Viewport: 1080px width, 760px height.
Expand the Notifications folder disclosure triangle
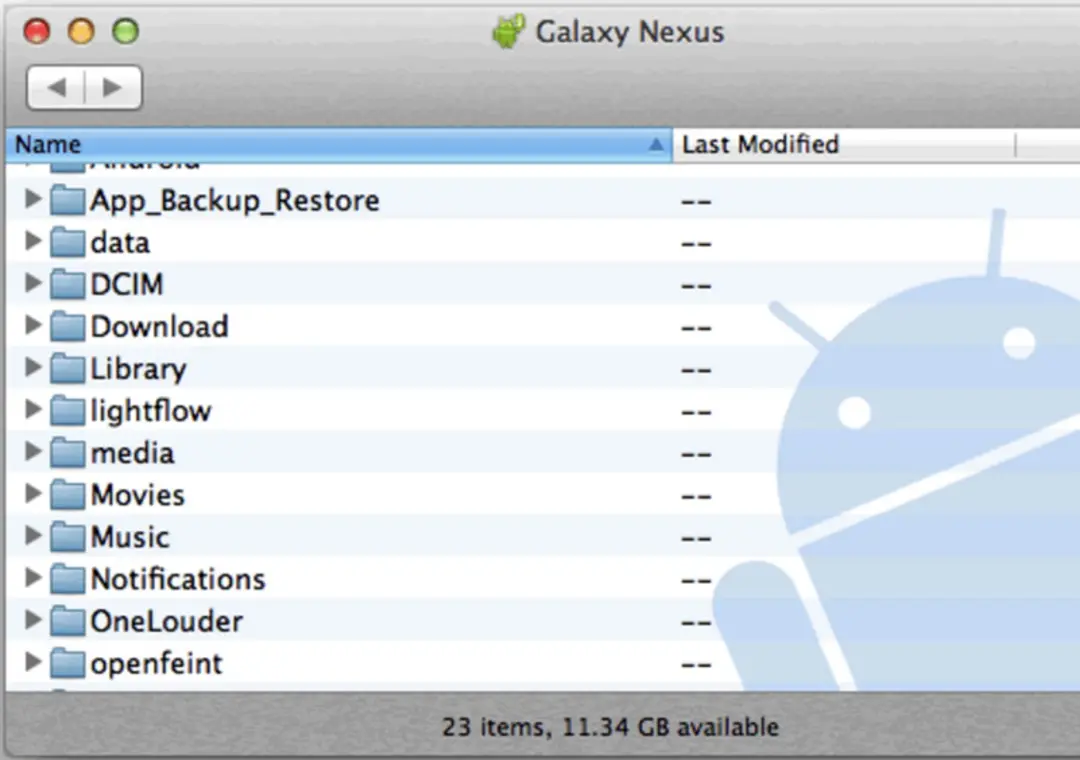click(32, 577)
